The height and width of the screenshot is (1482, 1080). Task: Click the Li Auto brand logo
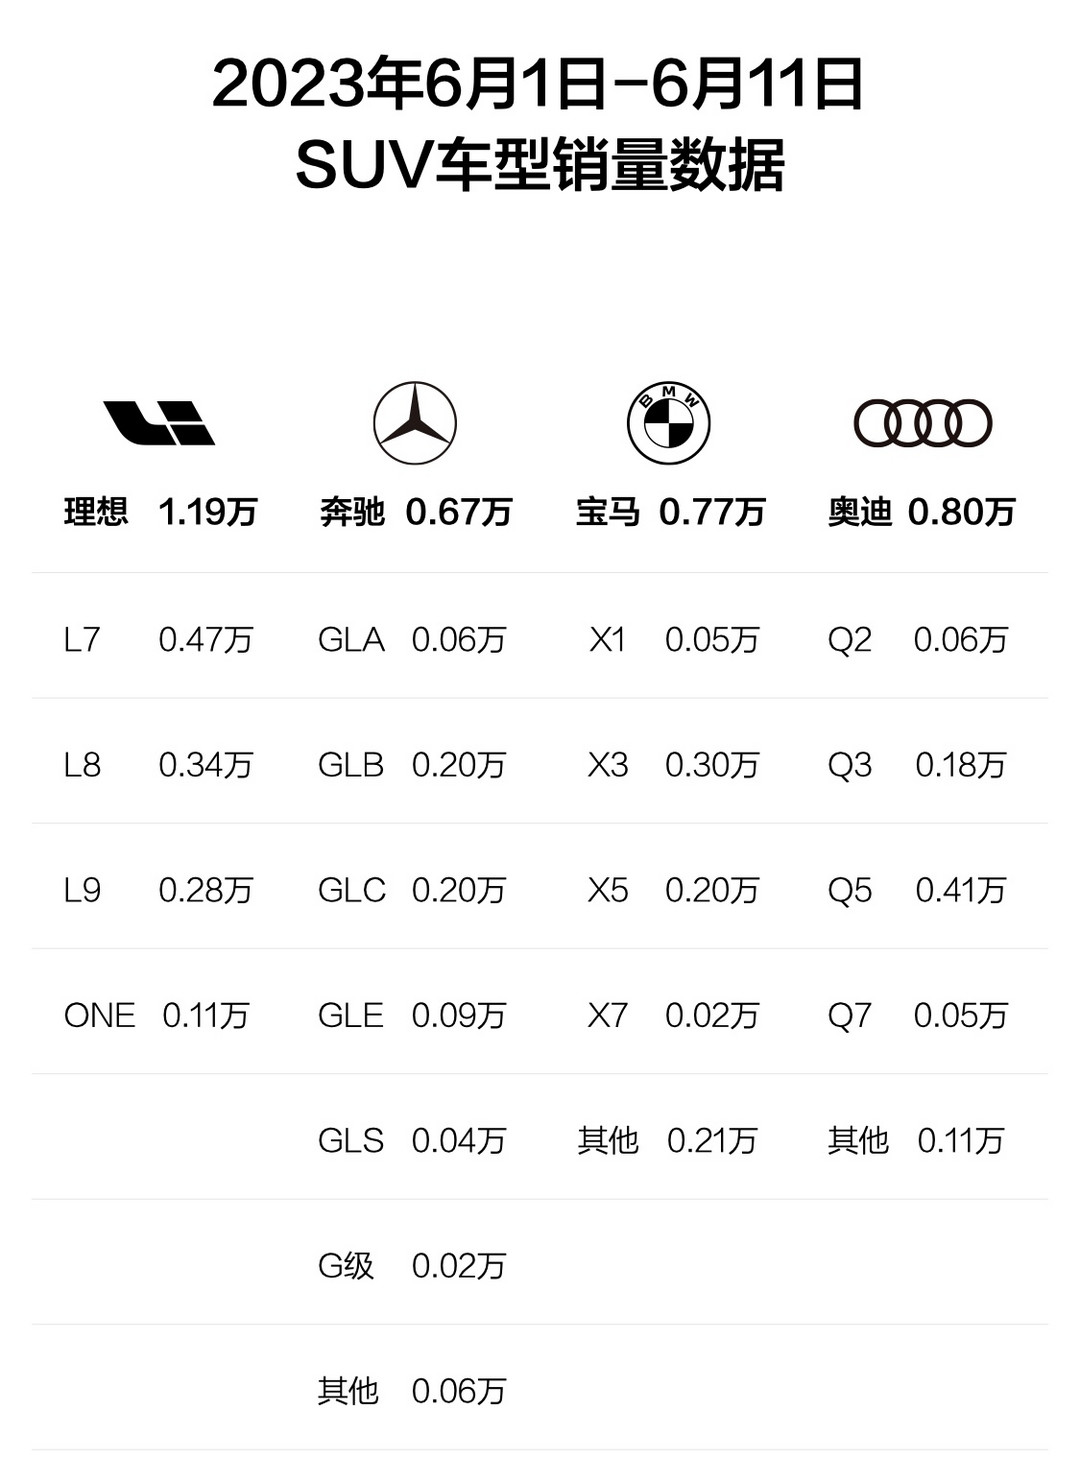point(159,423)
